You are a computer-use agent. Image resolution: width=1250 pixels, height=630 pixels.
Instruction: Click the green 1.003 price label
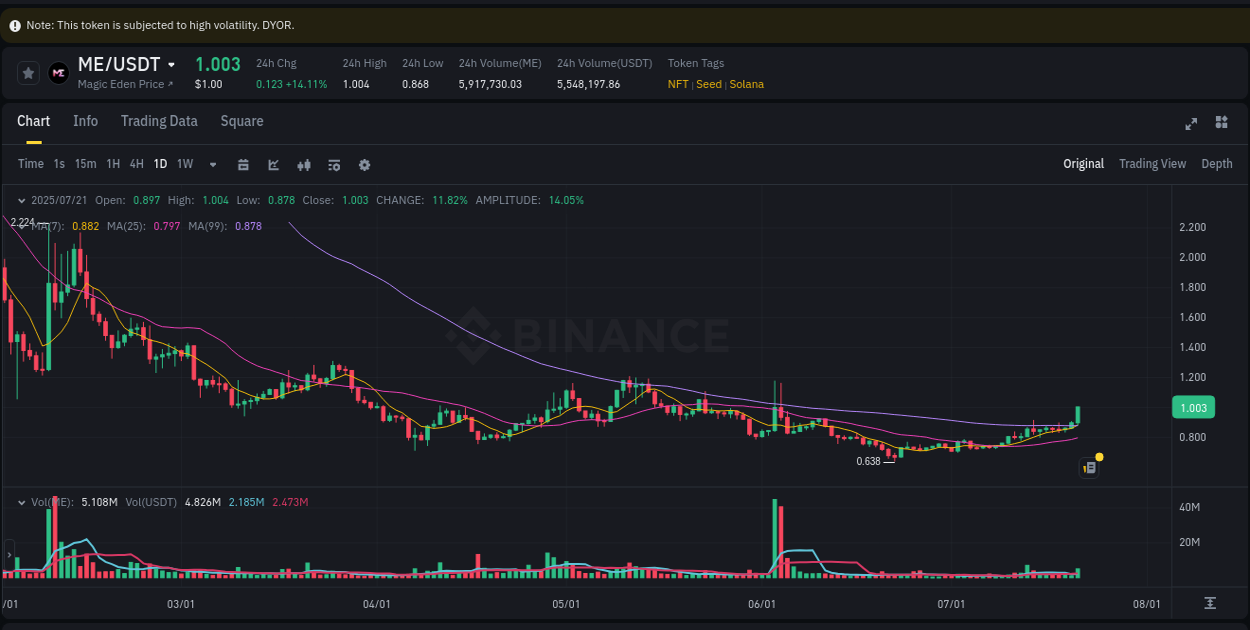1193,407
